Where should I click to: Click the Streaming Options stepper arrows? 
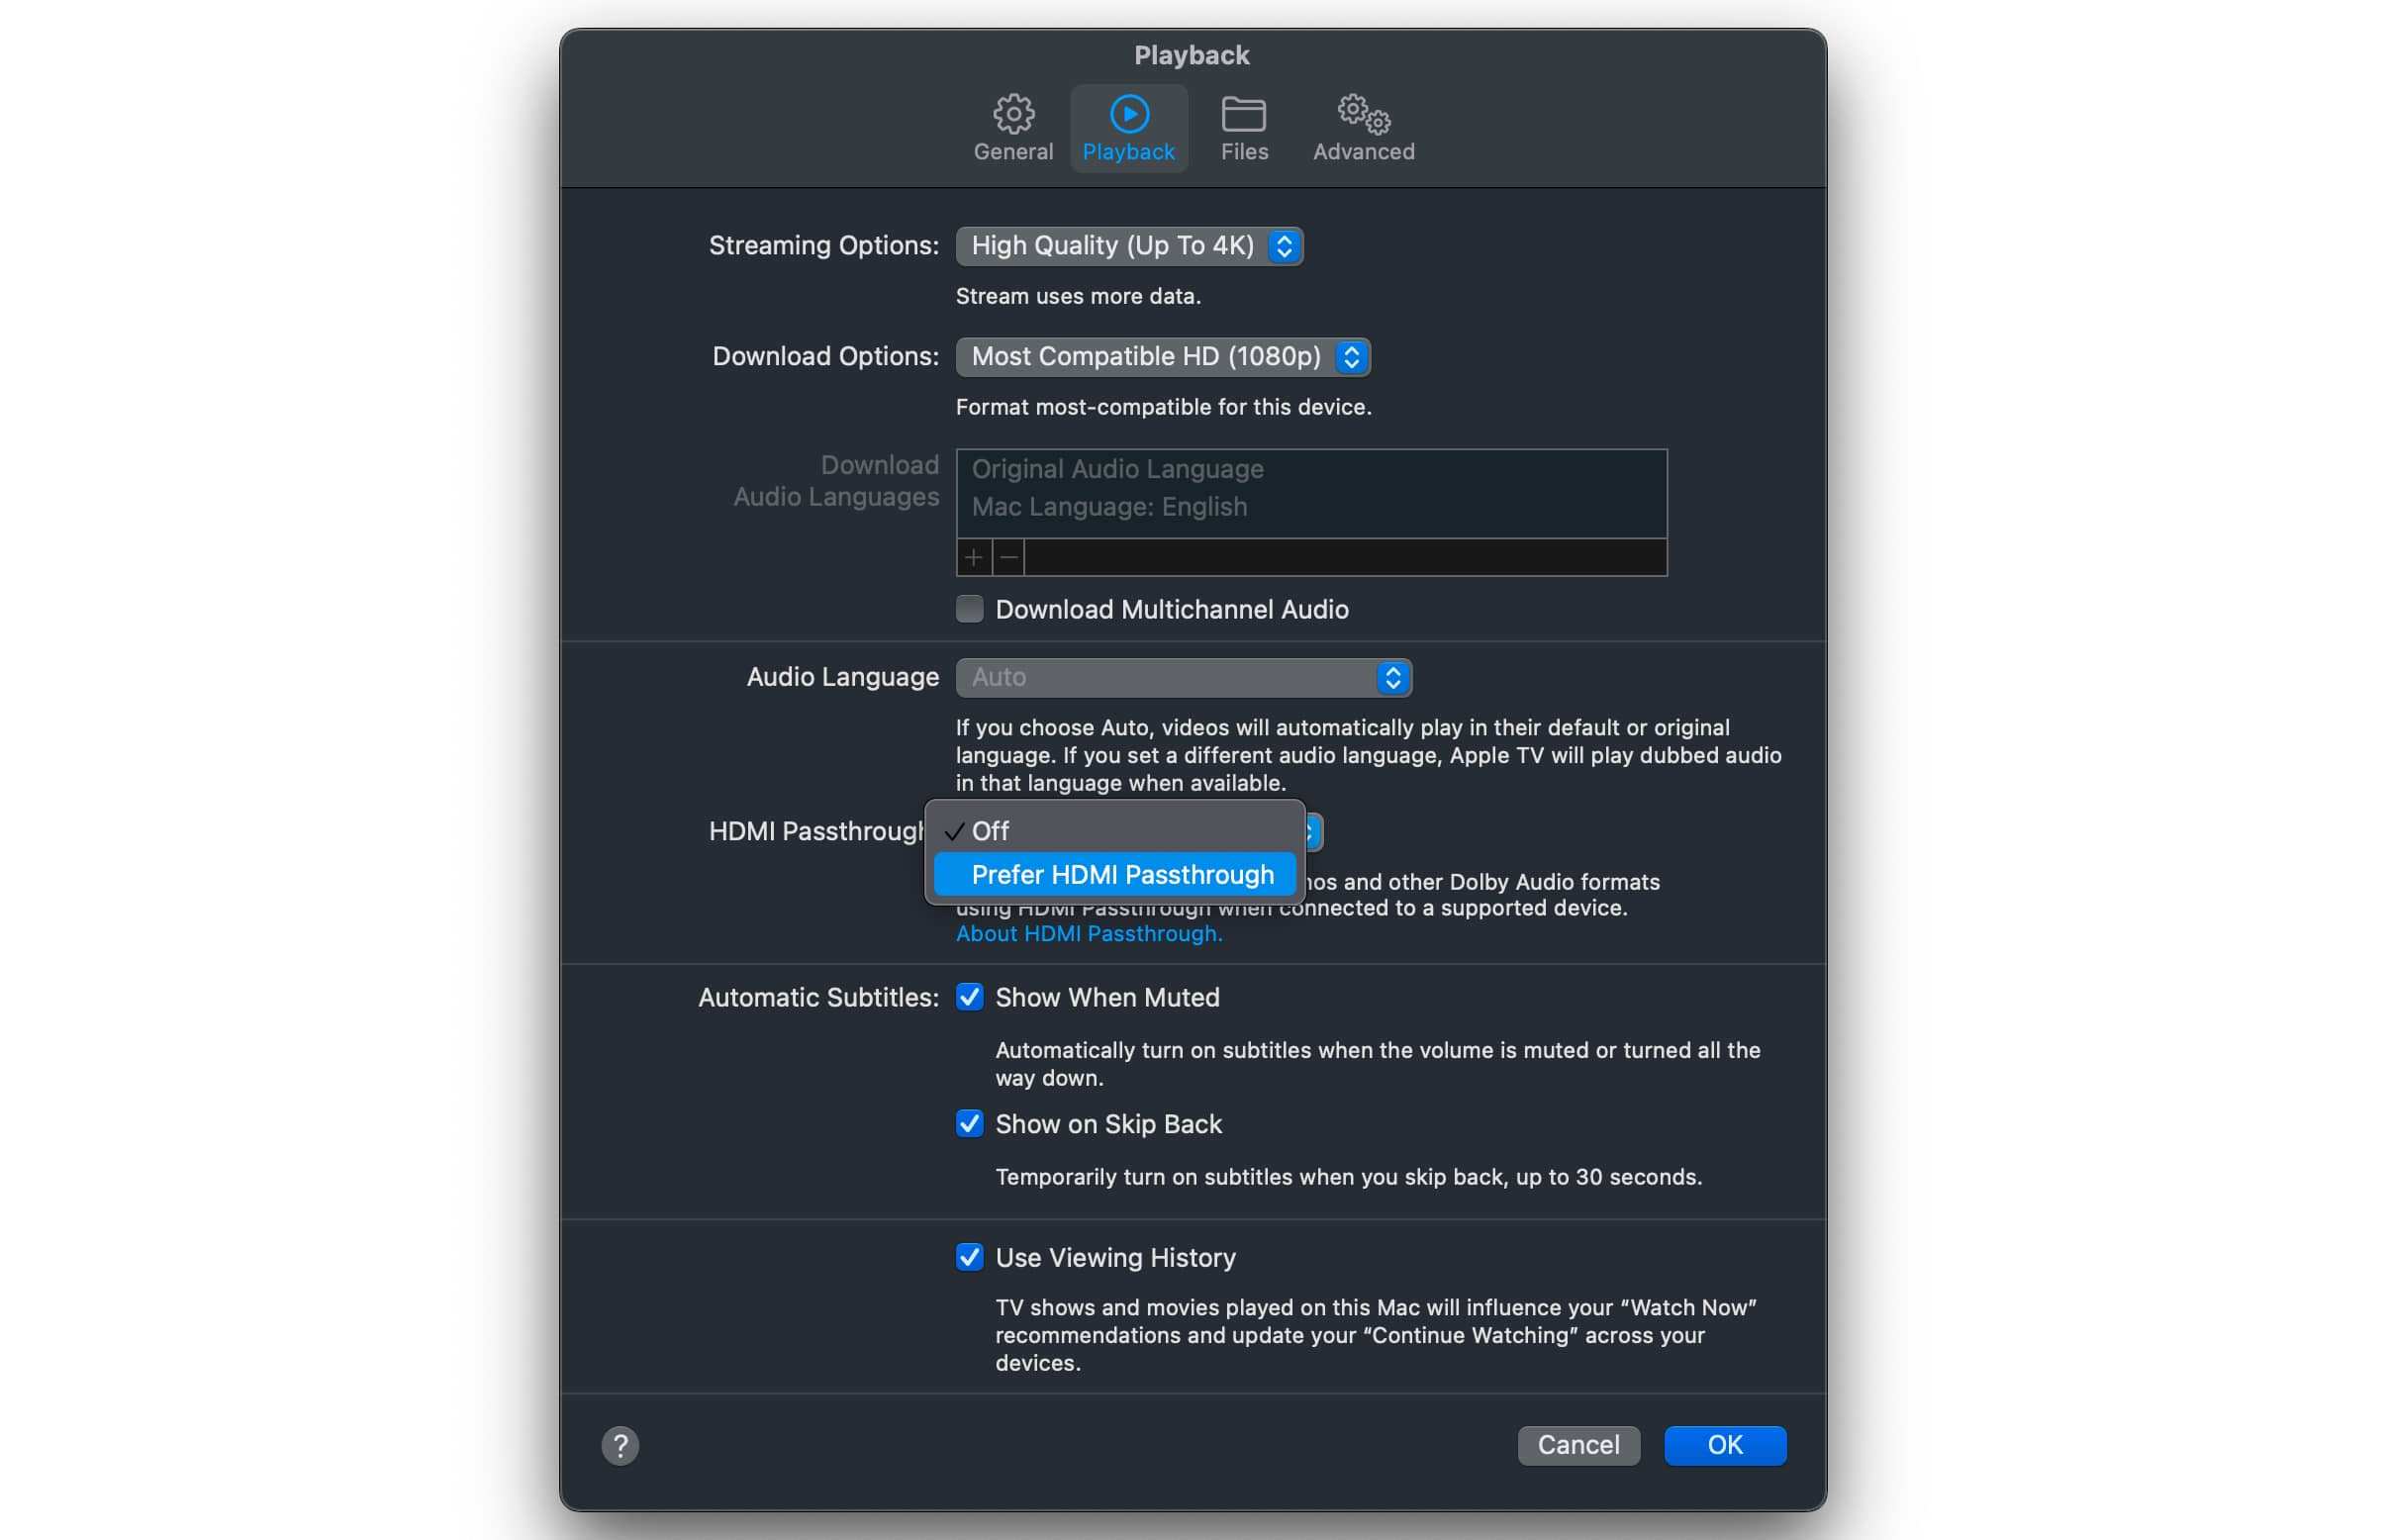(x=1284, y=246)
